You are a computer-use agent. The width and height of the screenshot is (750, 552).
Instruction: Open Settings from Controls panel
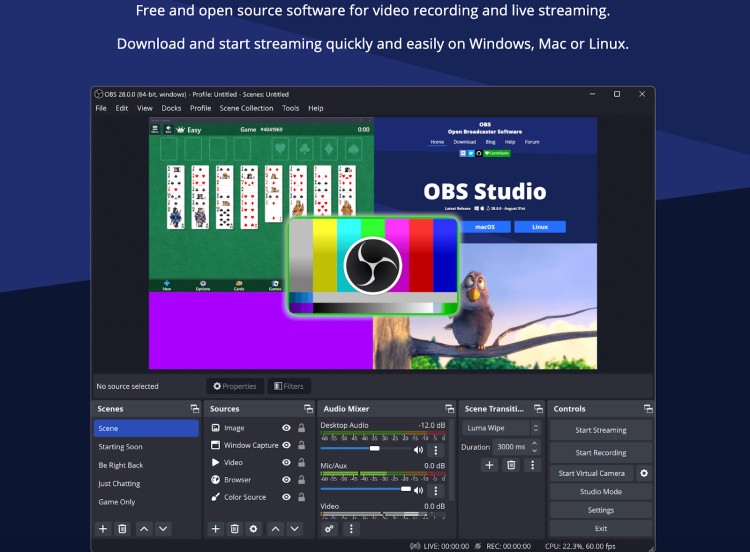pyautogui.click(x=601, y=510)
